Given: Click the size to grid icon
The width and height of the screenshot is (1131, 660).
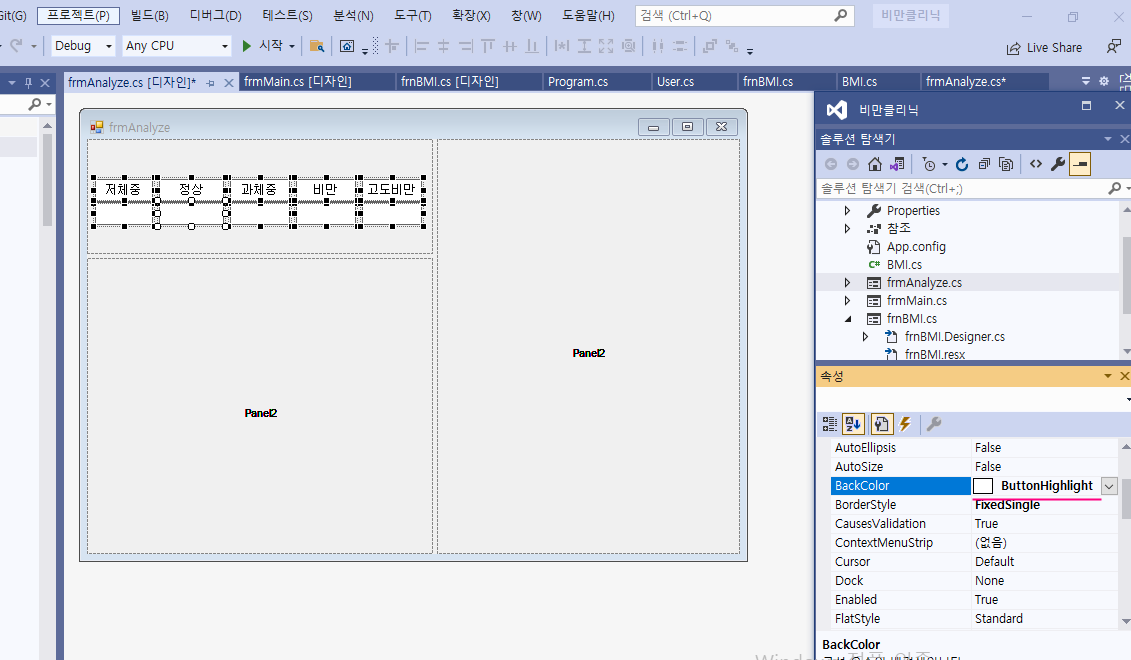Looking at the screenshot, I should (x=628, y=46).
